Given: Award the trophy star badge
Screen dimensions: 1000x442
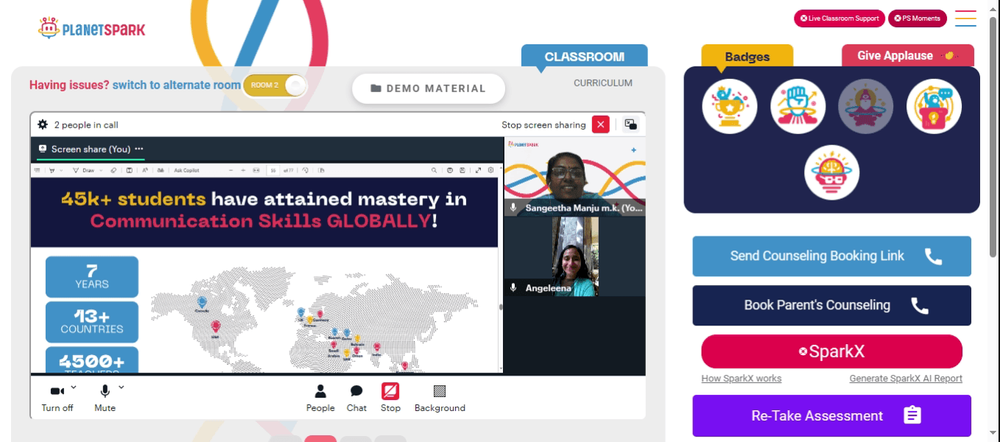Looking at the screenshot, I should 730,107.
